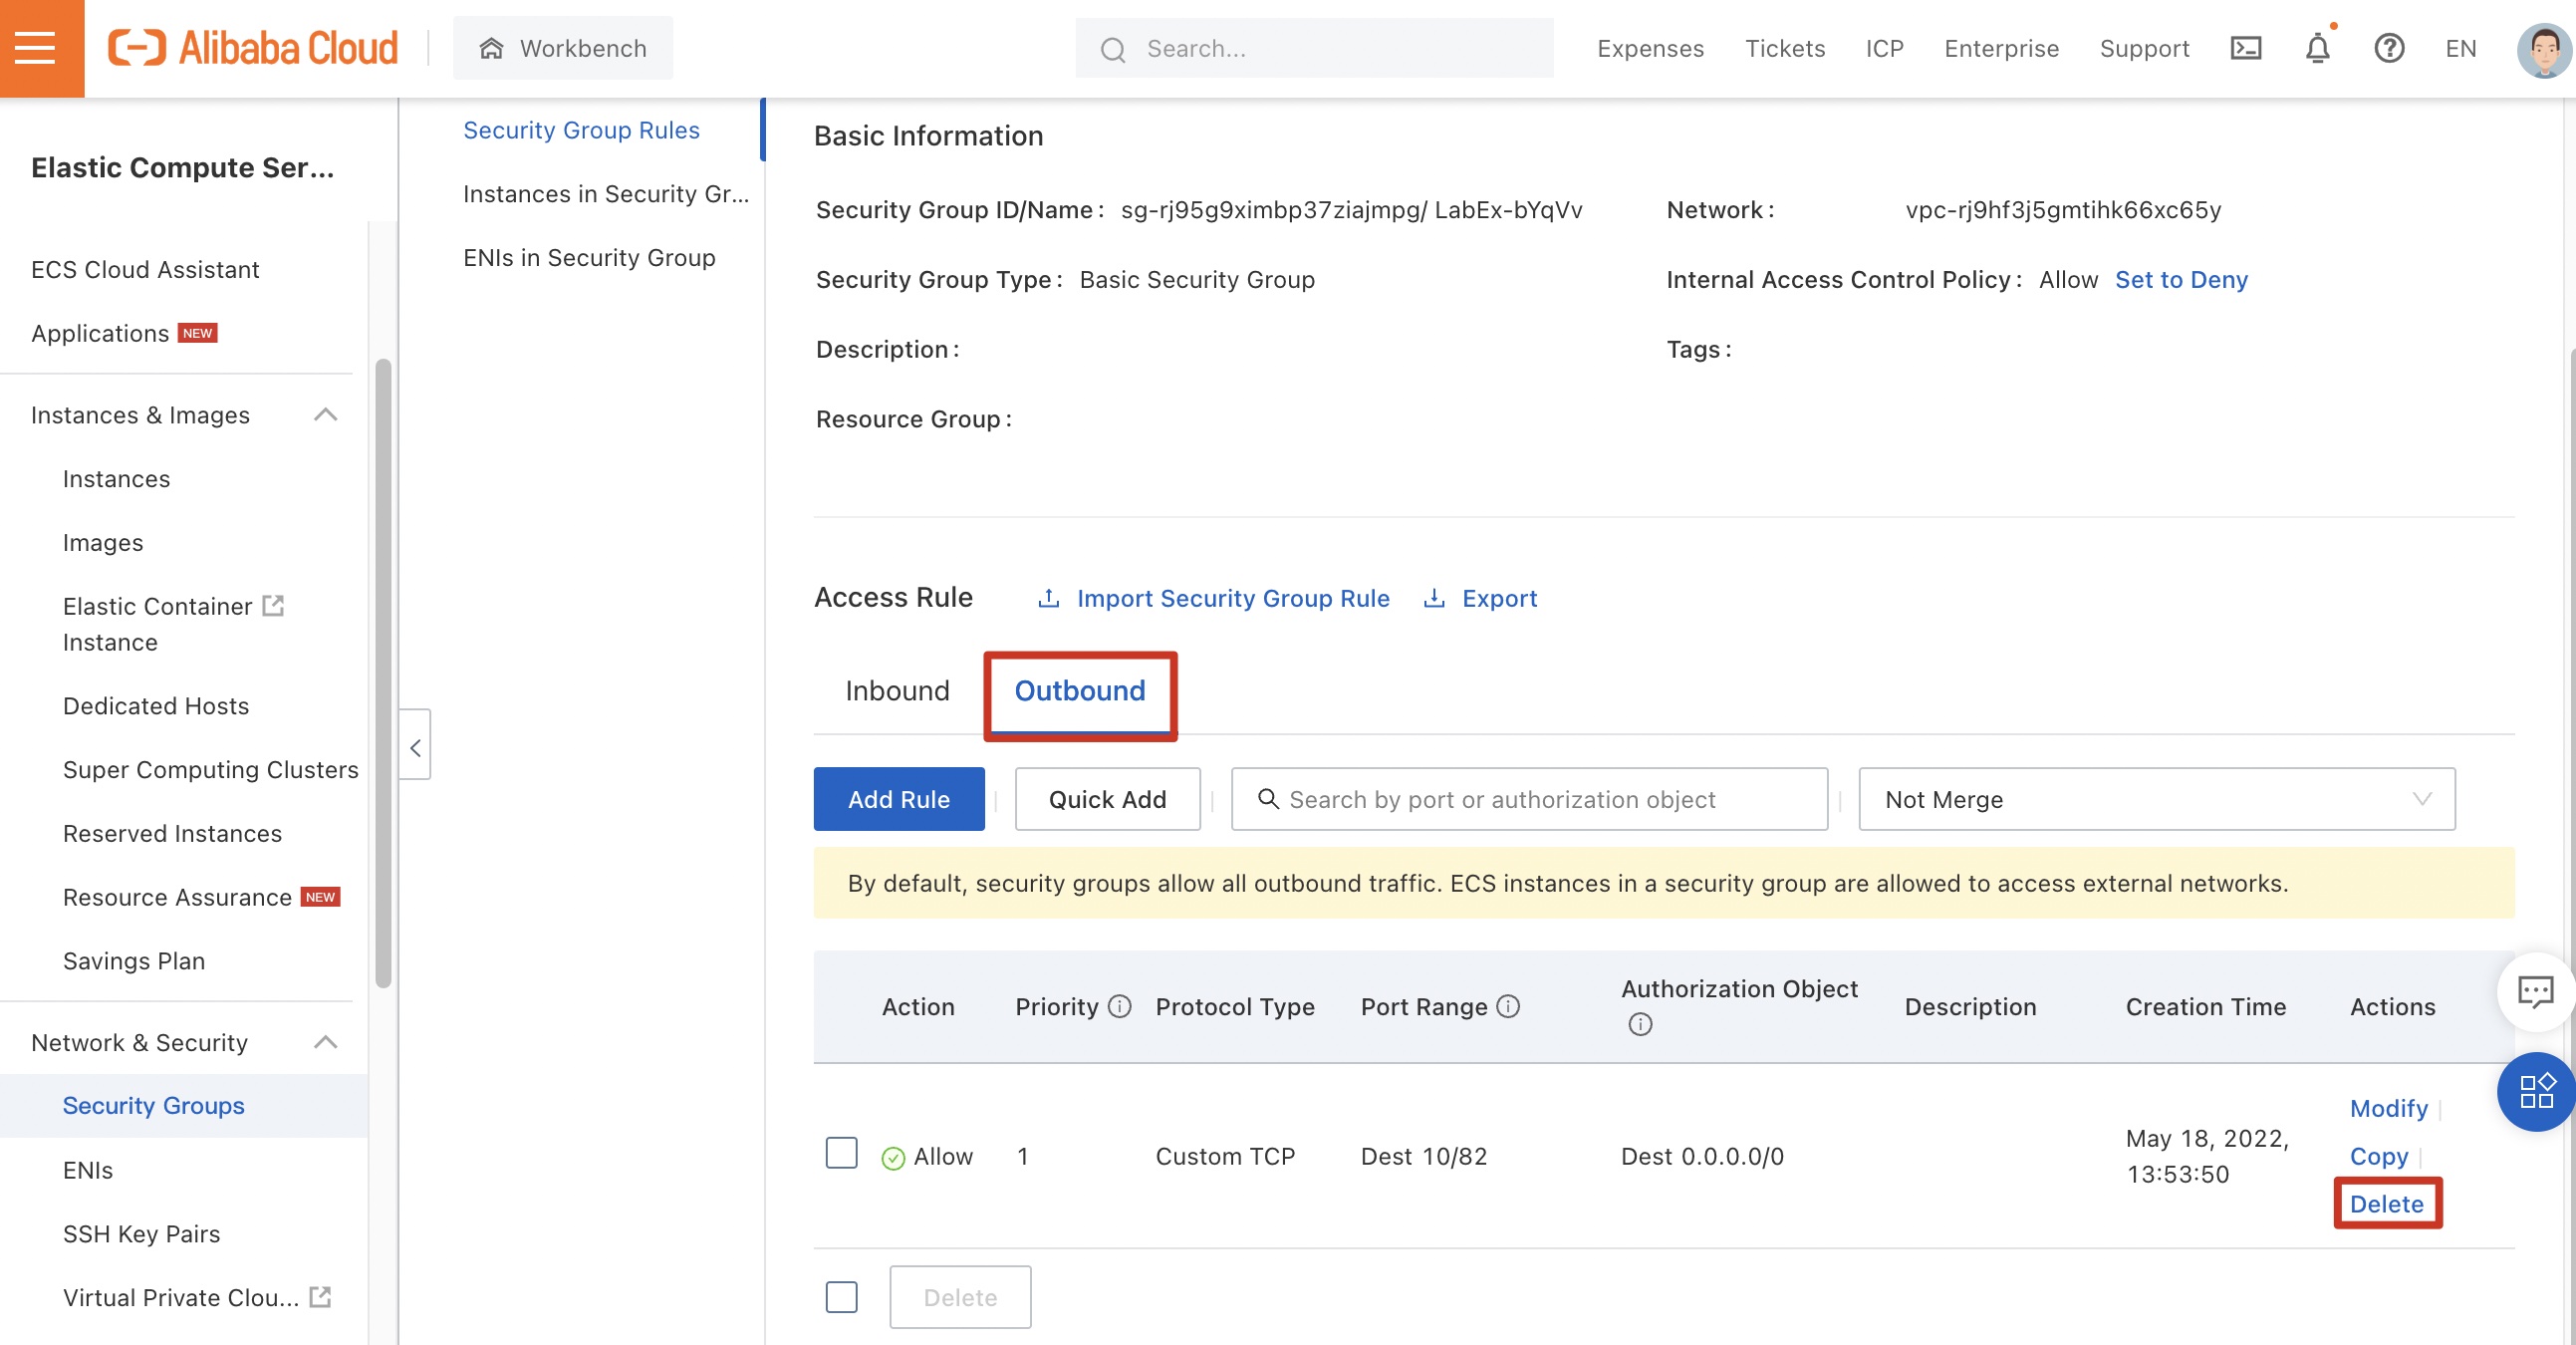Open the feedback chat bubble icon
The image size is (2576, 1345).
(x=2535, y=991)
